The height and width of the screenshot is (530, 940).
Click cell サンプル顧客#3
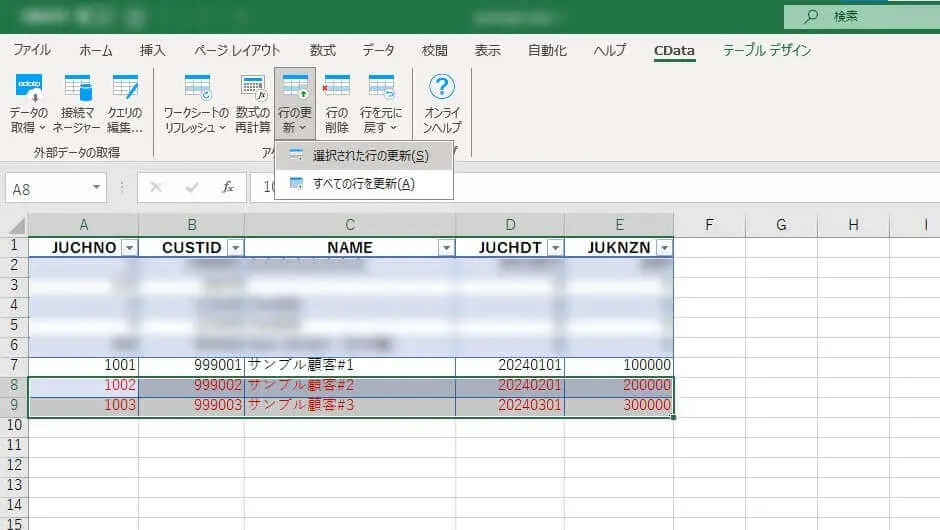[x=350, y=405]
